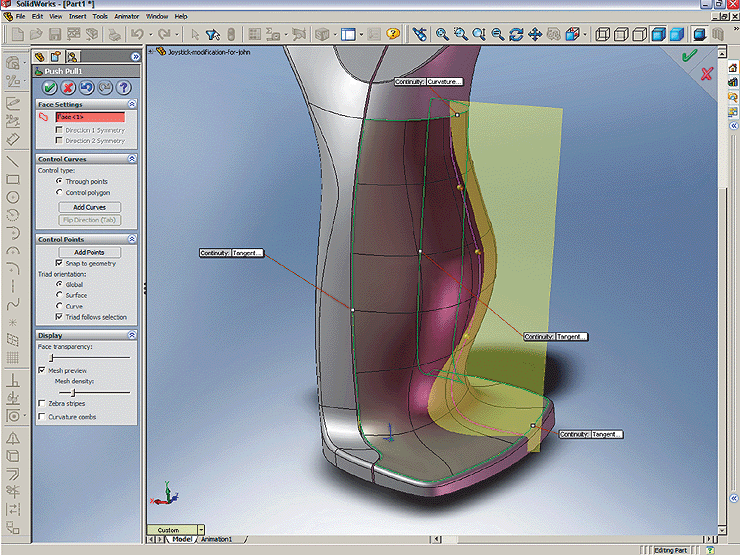Click the Print toolbar icon

point(114,34)
